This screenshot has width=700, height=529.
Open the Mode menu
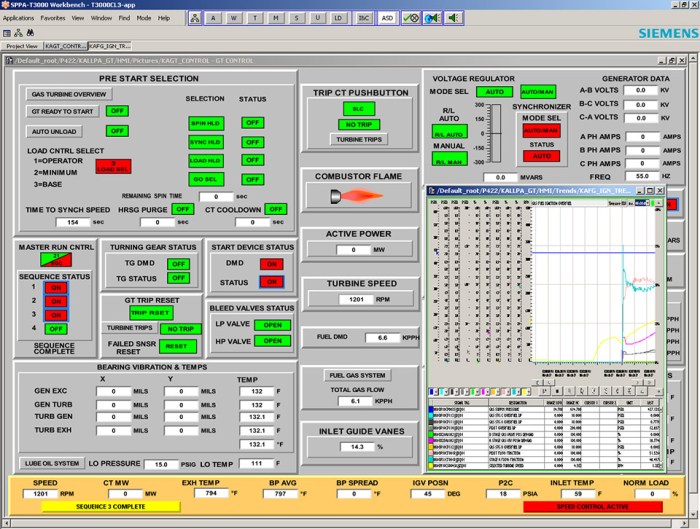144,18
